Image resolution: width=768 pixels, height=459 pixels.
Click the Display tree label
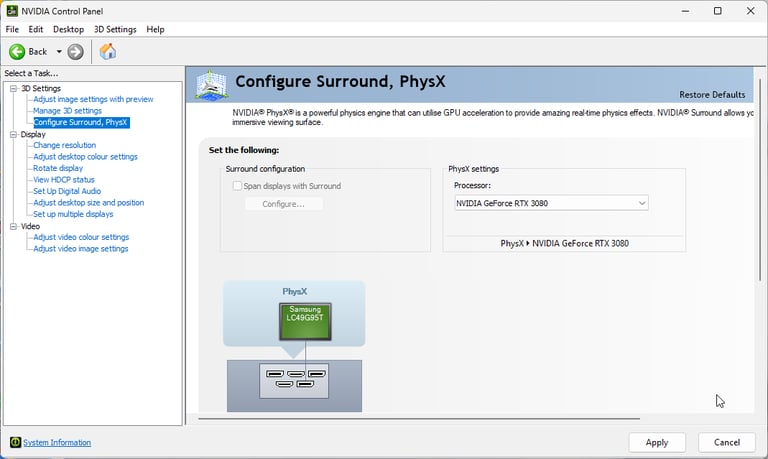pos(33,134)
